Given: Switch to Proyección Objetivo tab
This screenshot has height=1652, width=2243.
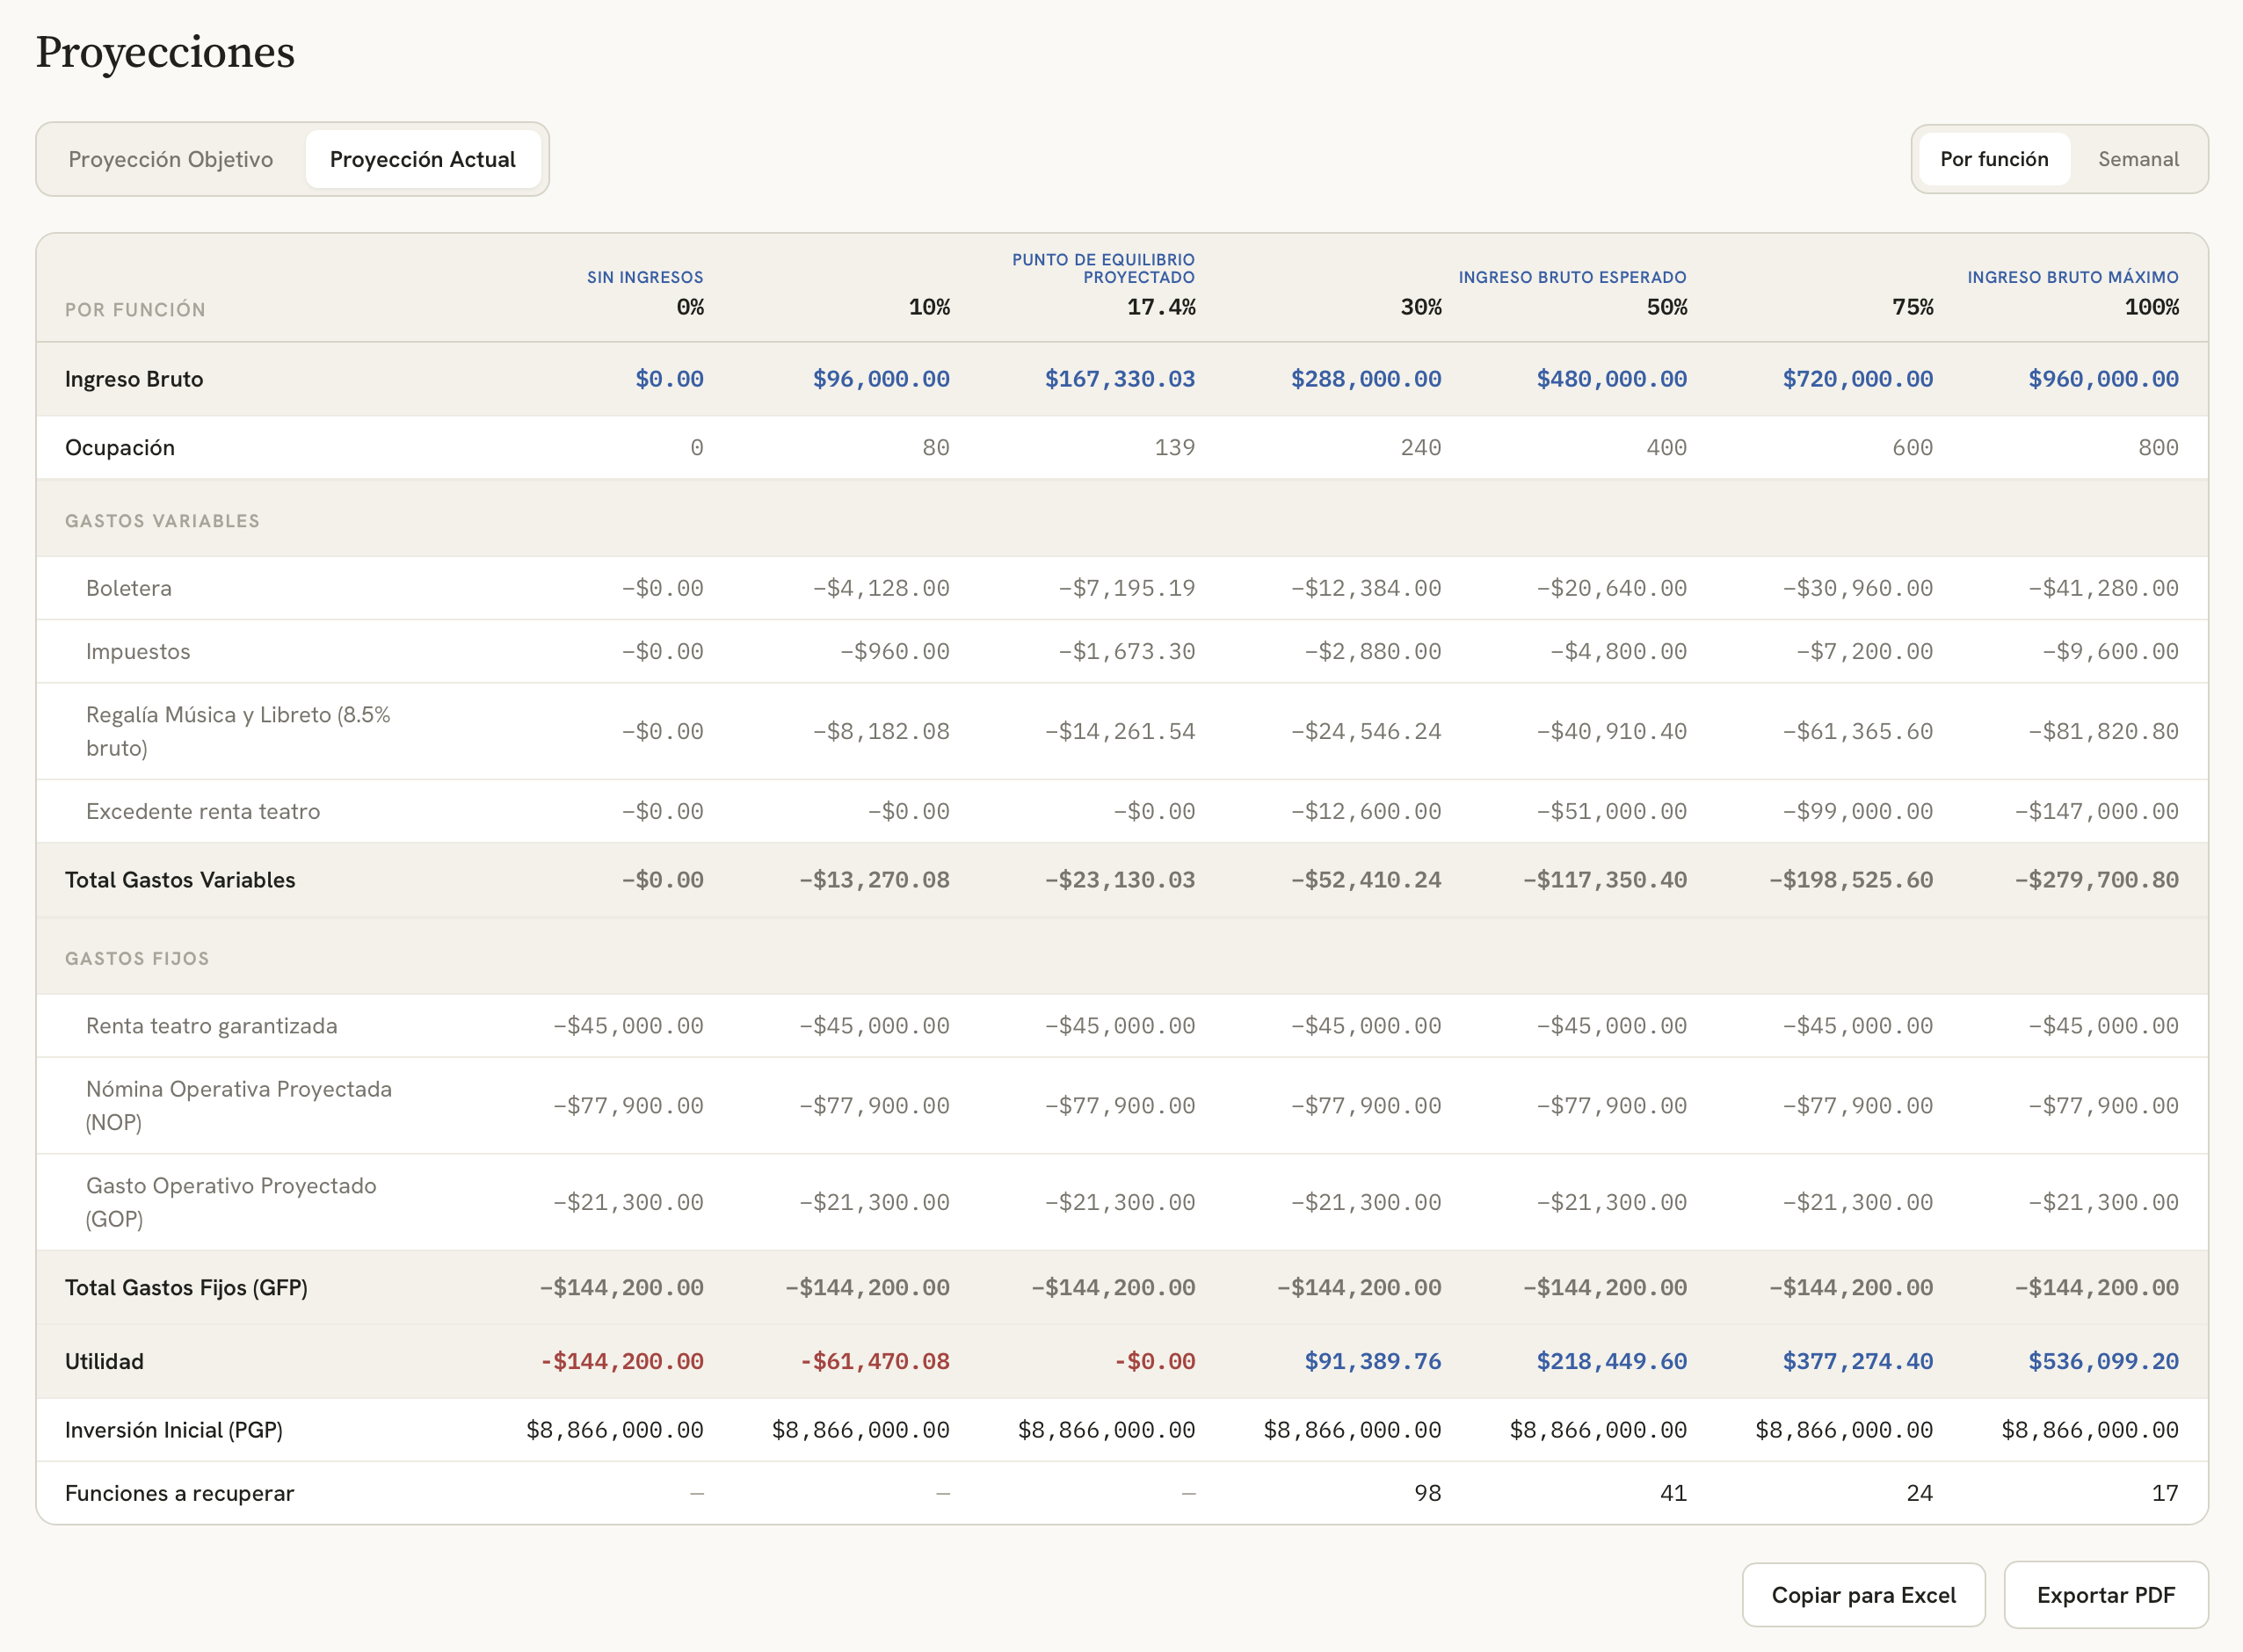Looking at the screenshot, I should pyautogui.click(x=171, y=160).
